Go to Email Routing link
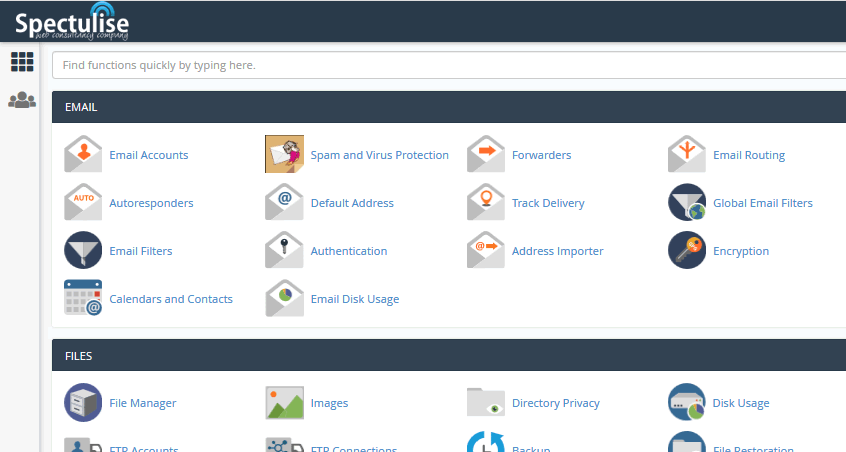Screen dimensions: 846x452 [x=749, y=155]
